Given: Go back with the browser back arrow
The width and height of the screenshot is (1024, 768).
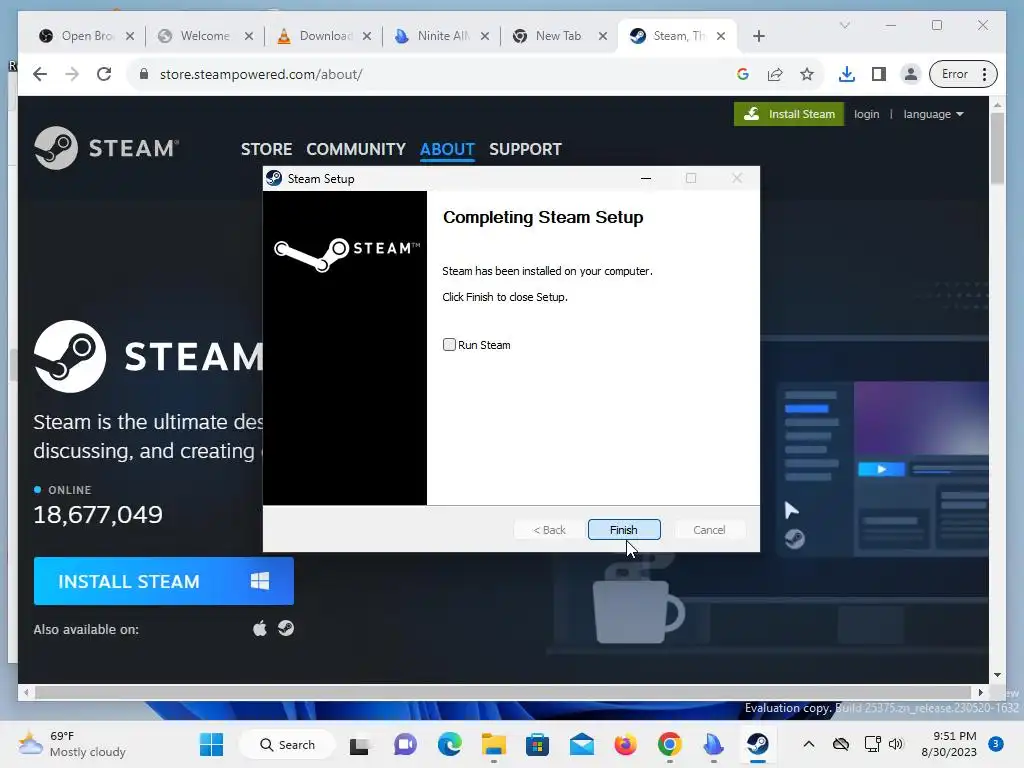Looking at the screenshot, I should (x=40, y=74).
